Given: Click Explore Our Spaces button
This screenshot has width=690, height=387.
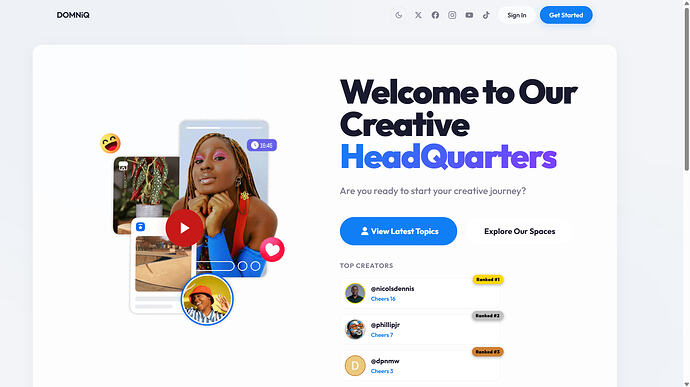Looking at the screenshot, I should [x=520, y=231].
